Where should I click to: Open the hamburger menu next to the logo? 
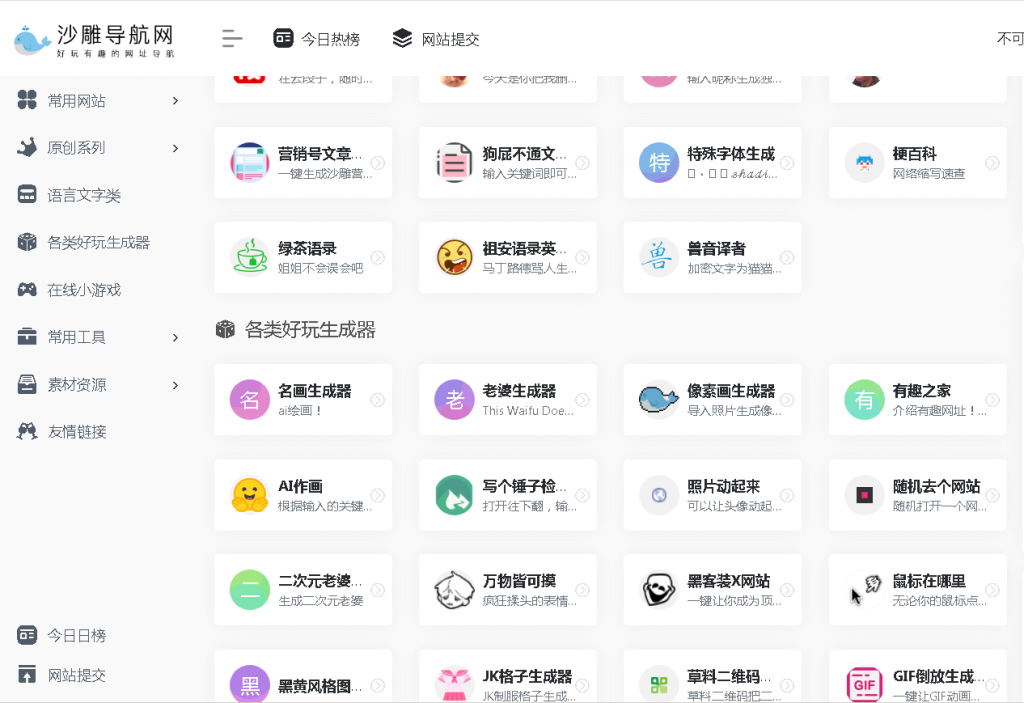231,39
